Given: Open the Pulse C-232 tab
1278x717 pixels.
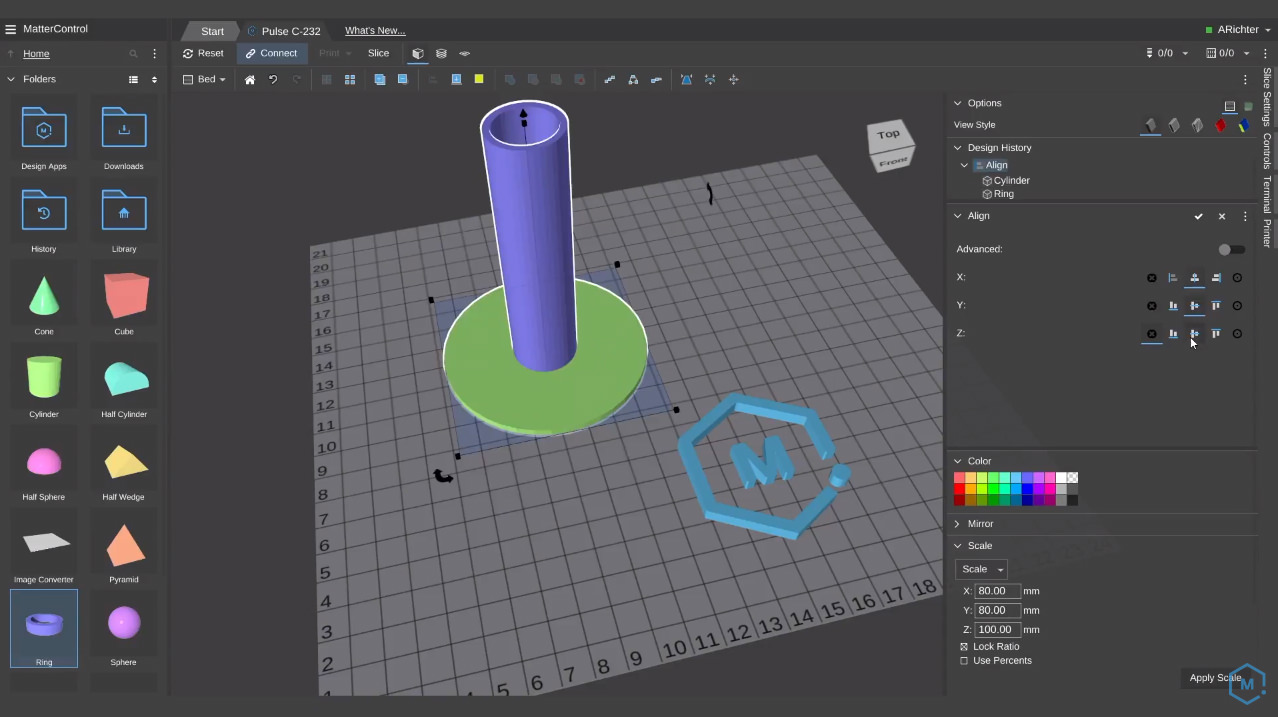Looking at the screenshot, I should [290, 31].
